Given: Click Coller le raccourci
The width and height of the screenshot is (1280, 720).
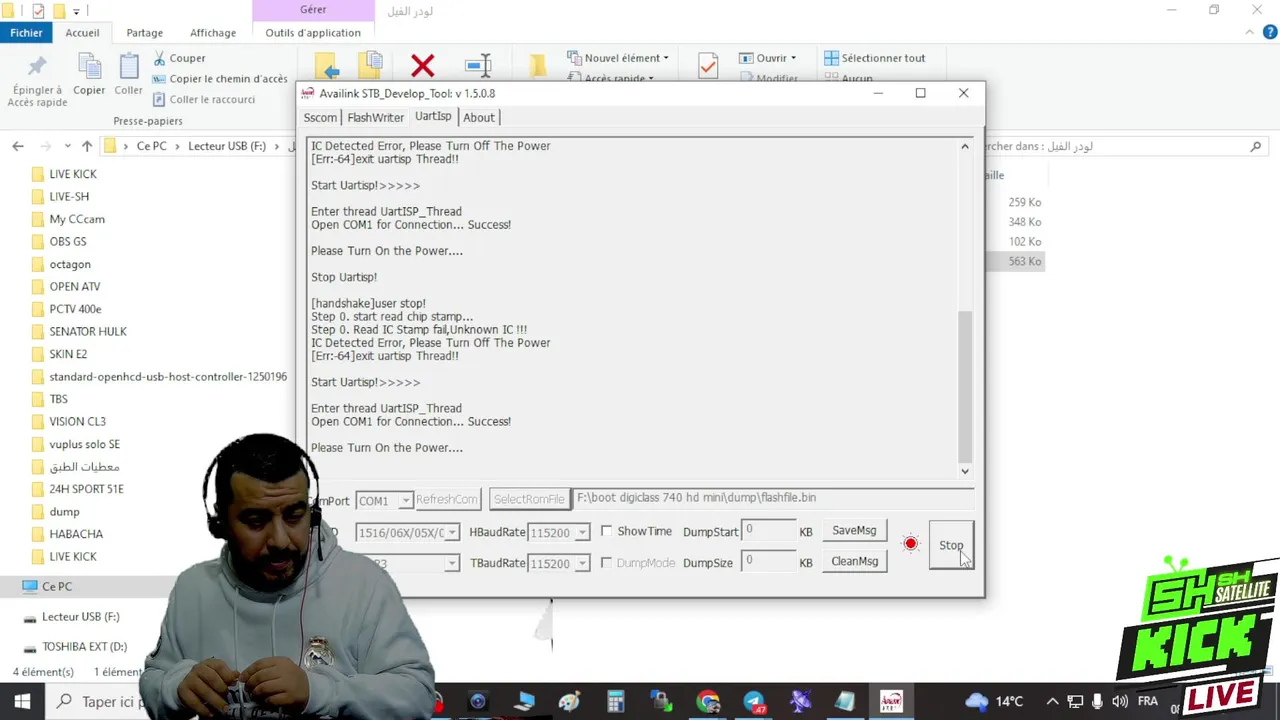Looking at the screenshot, I should [204, 99].
